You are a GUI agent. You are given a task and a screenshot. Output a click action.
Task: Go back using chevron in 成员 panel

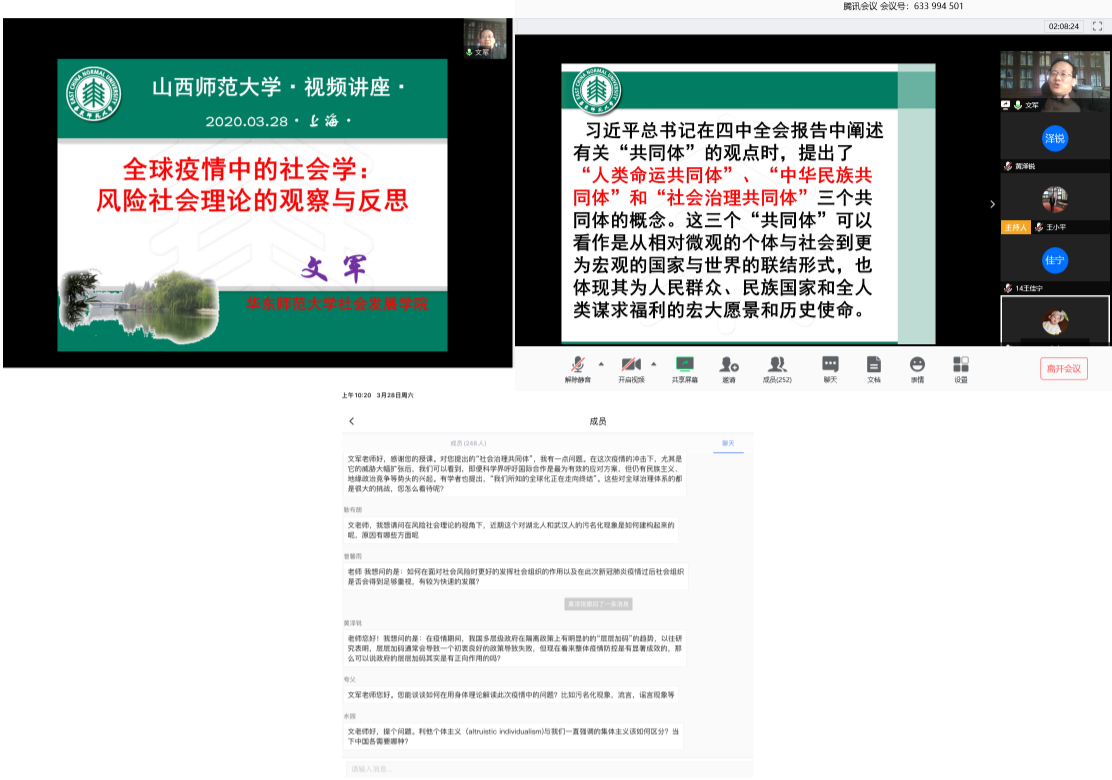click(x=352, y=421)
